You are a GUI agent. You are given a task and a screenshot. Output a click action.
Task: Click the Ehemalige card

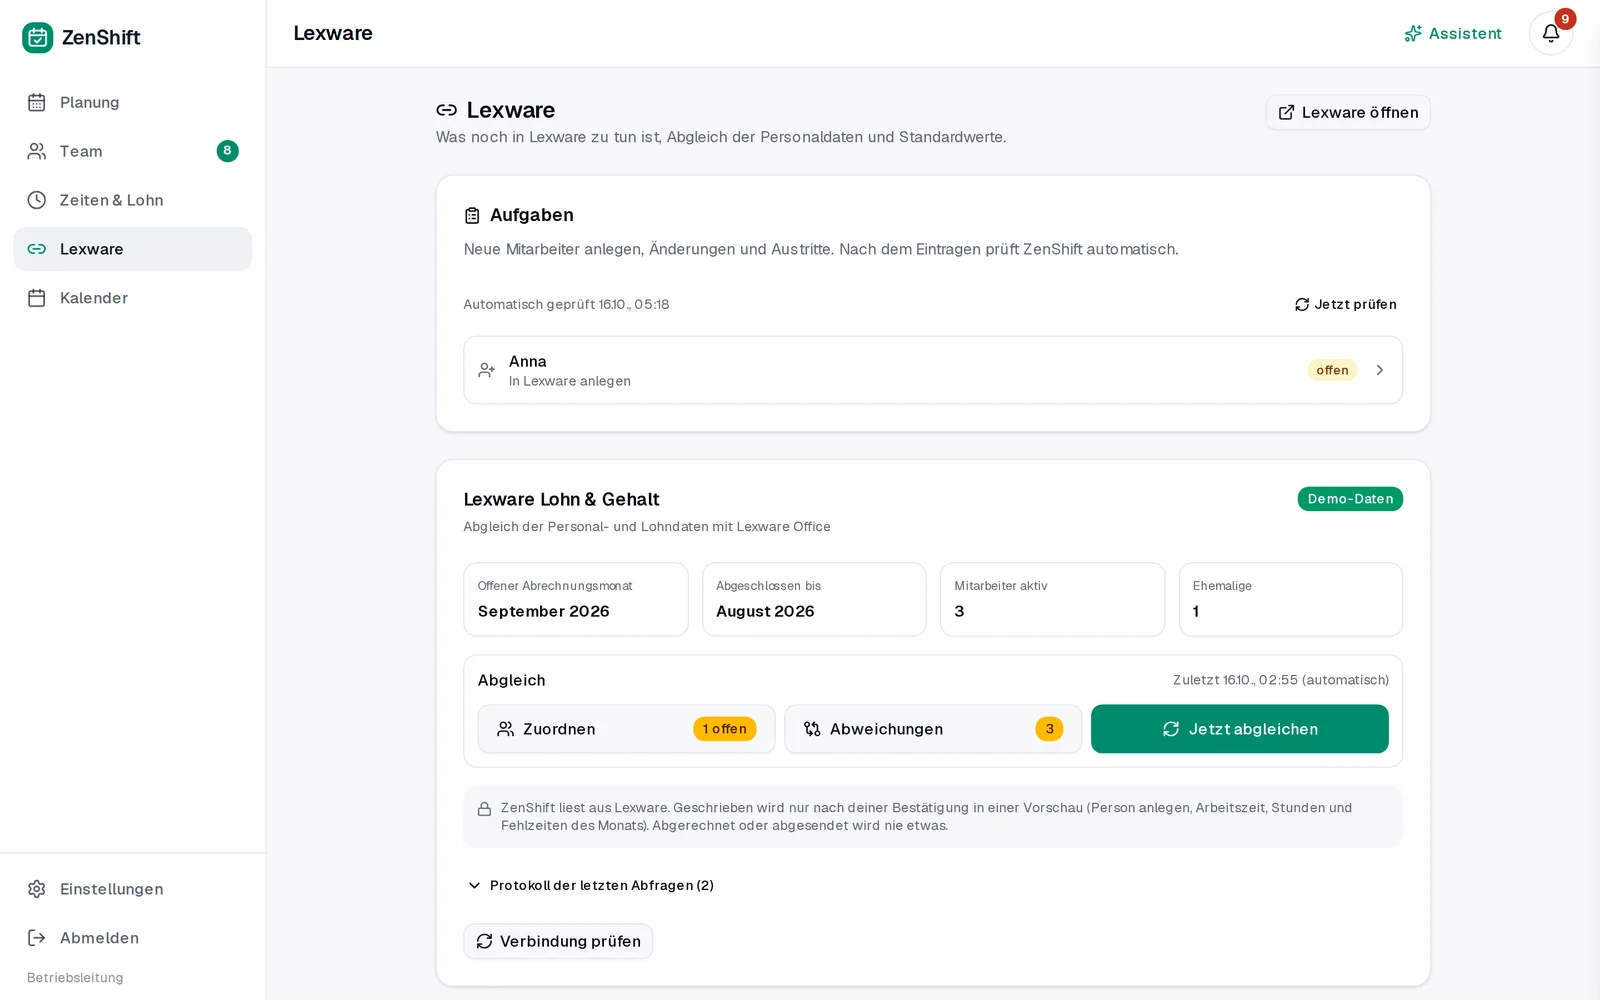click(x=1291, y=599)
